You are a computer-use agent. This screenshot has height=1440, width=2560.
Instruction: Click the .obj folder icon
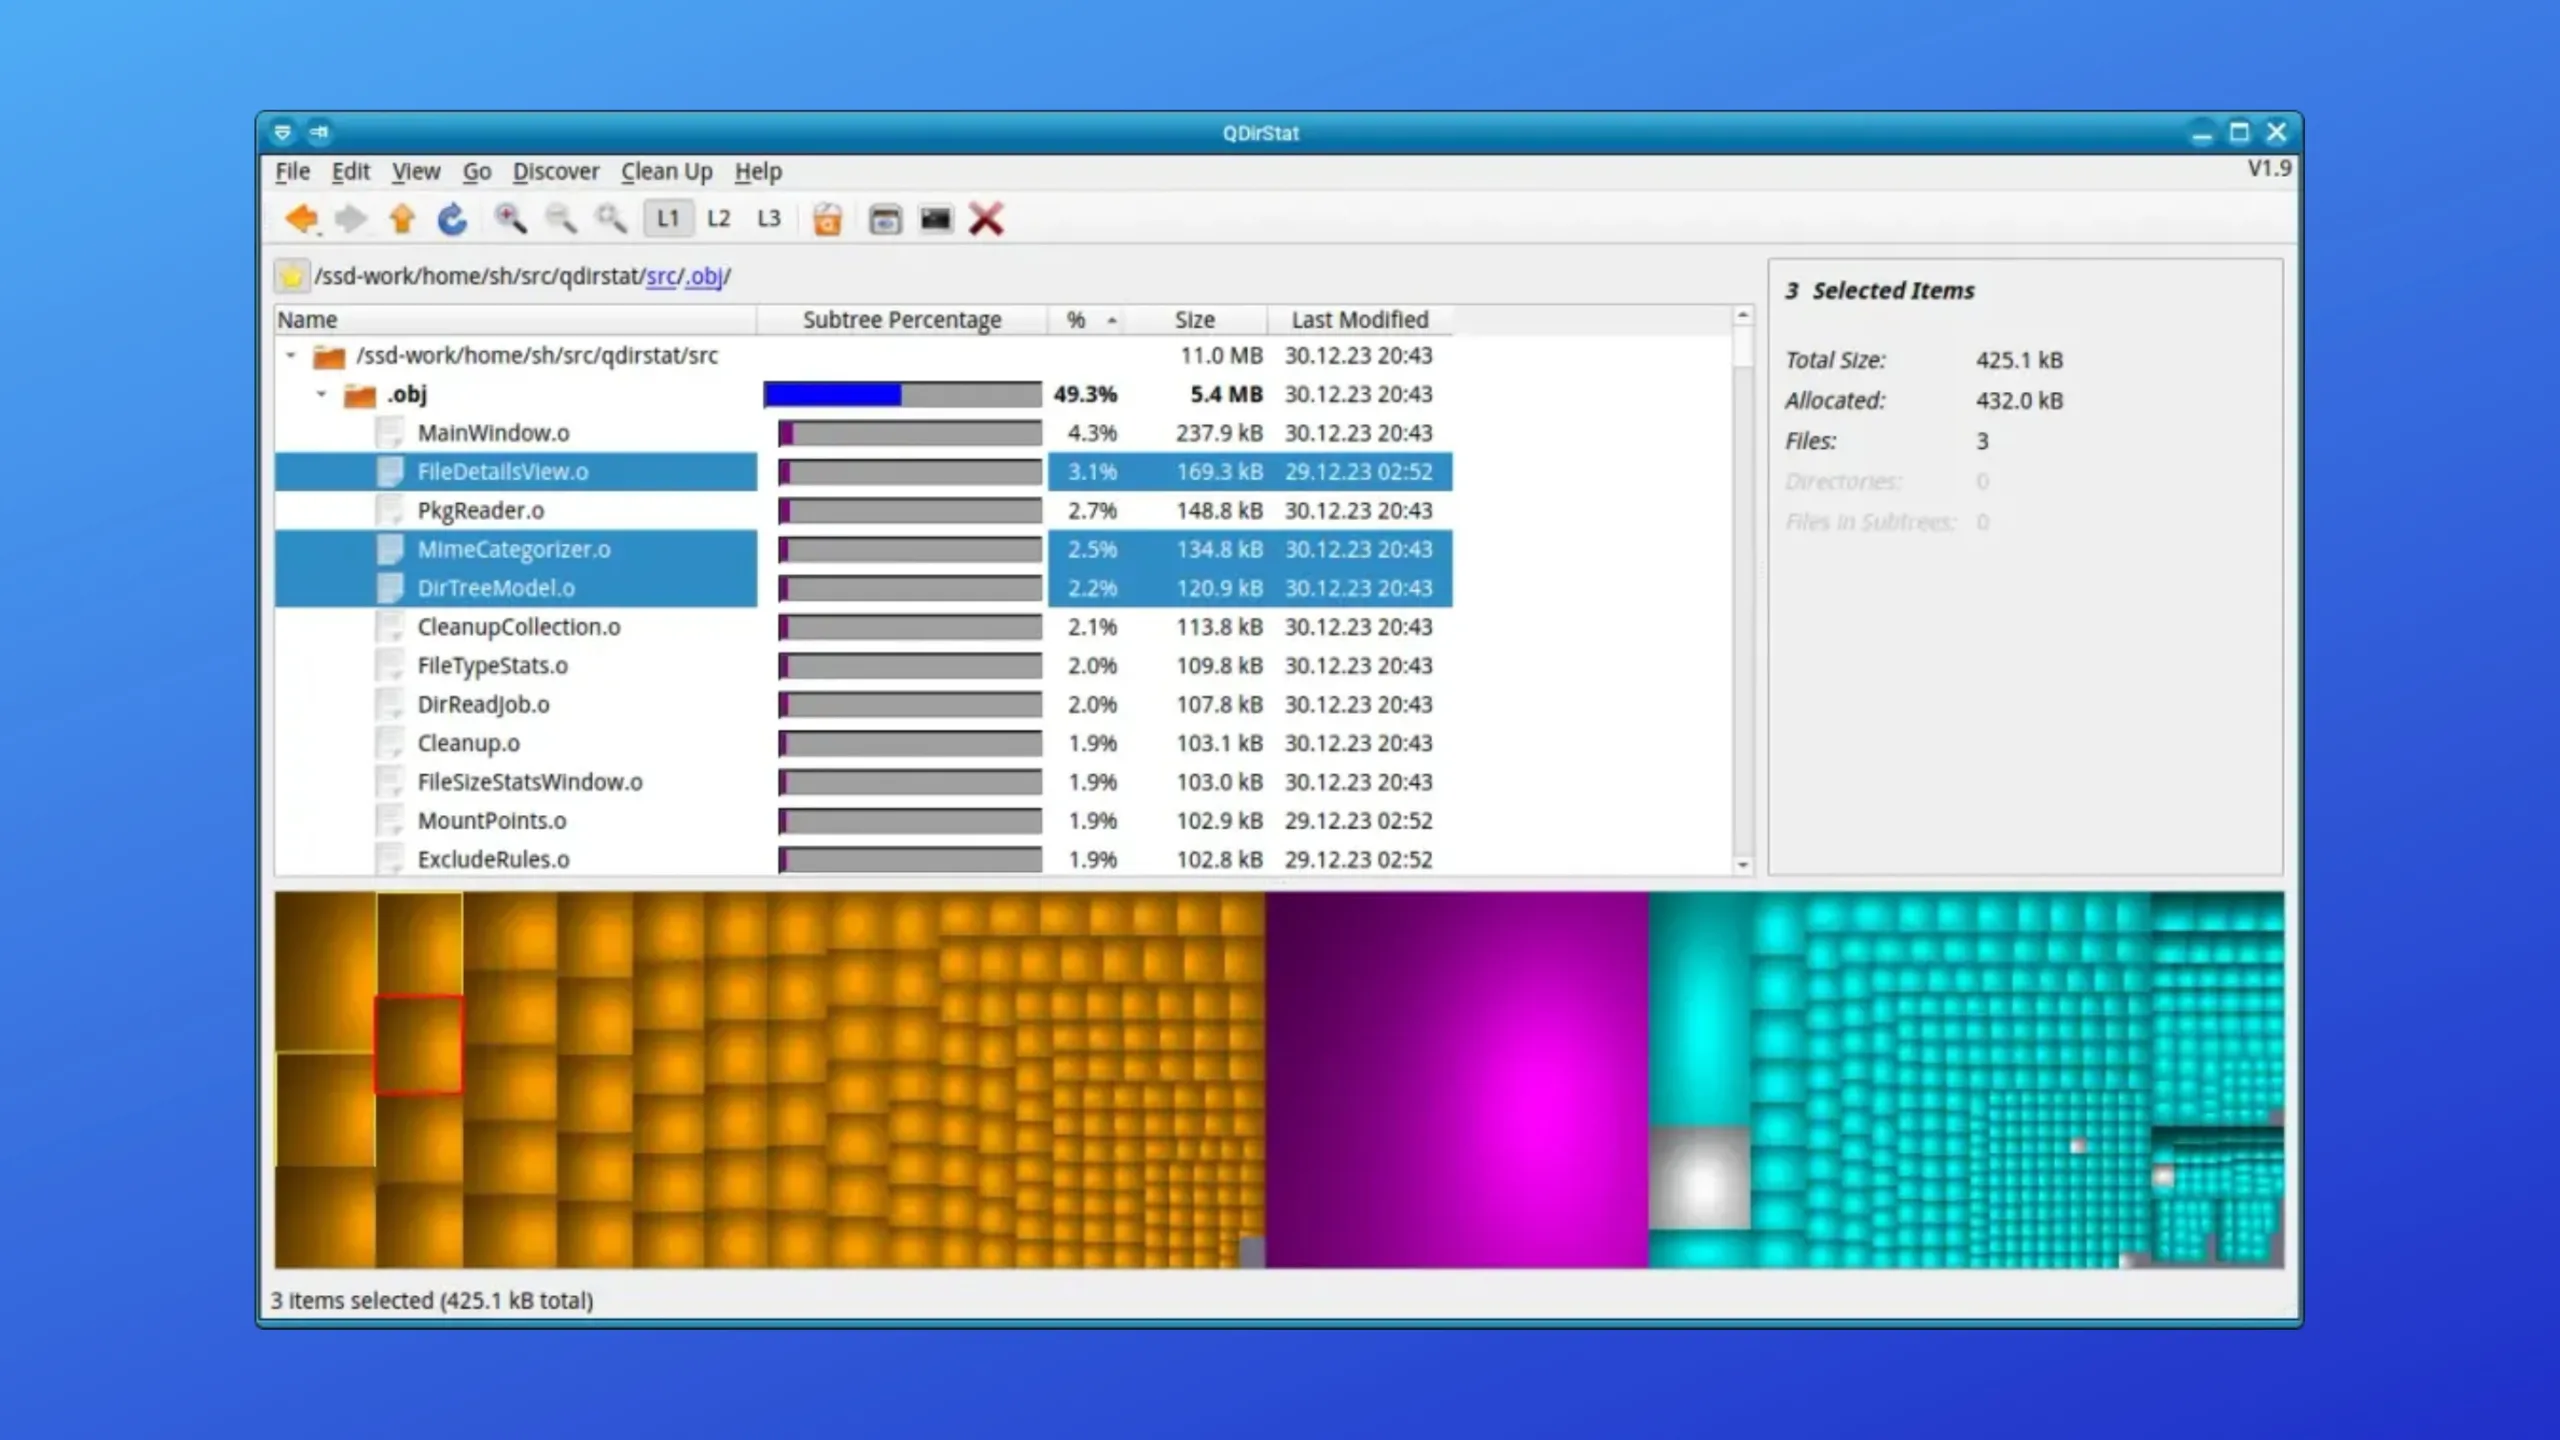pyautogui.click(x=359, y=395)
